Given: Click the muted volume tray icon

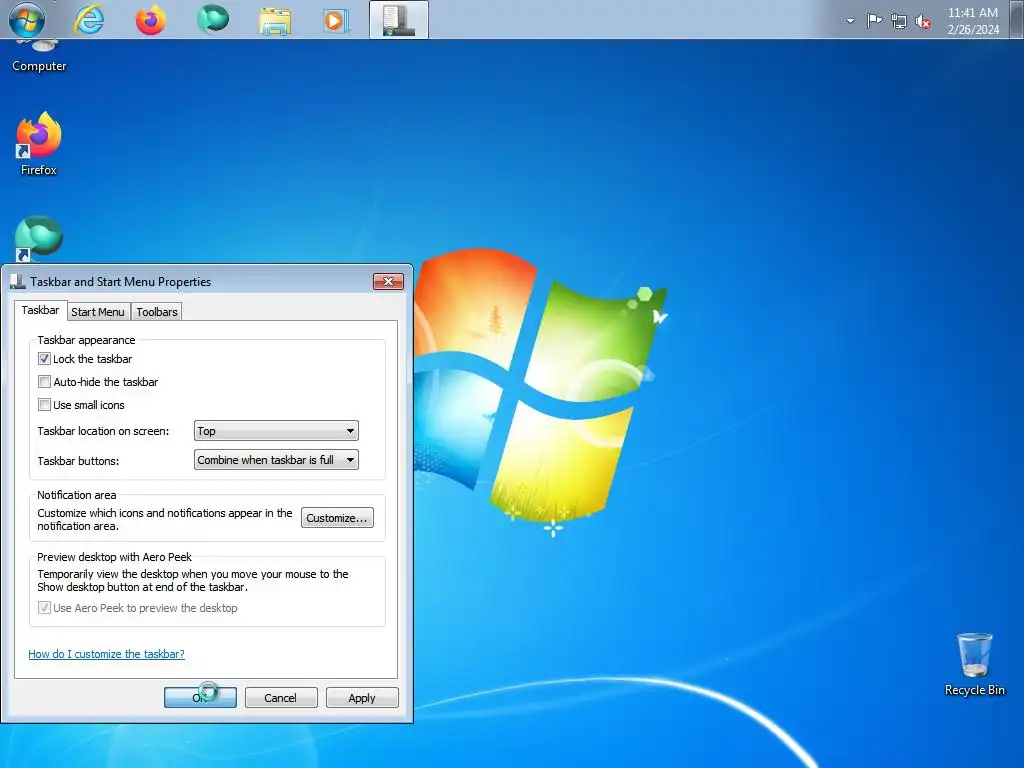Looking at the screenshot, I should pyautogui.click(x=923, y=22).
